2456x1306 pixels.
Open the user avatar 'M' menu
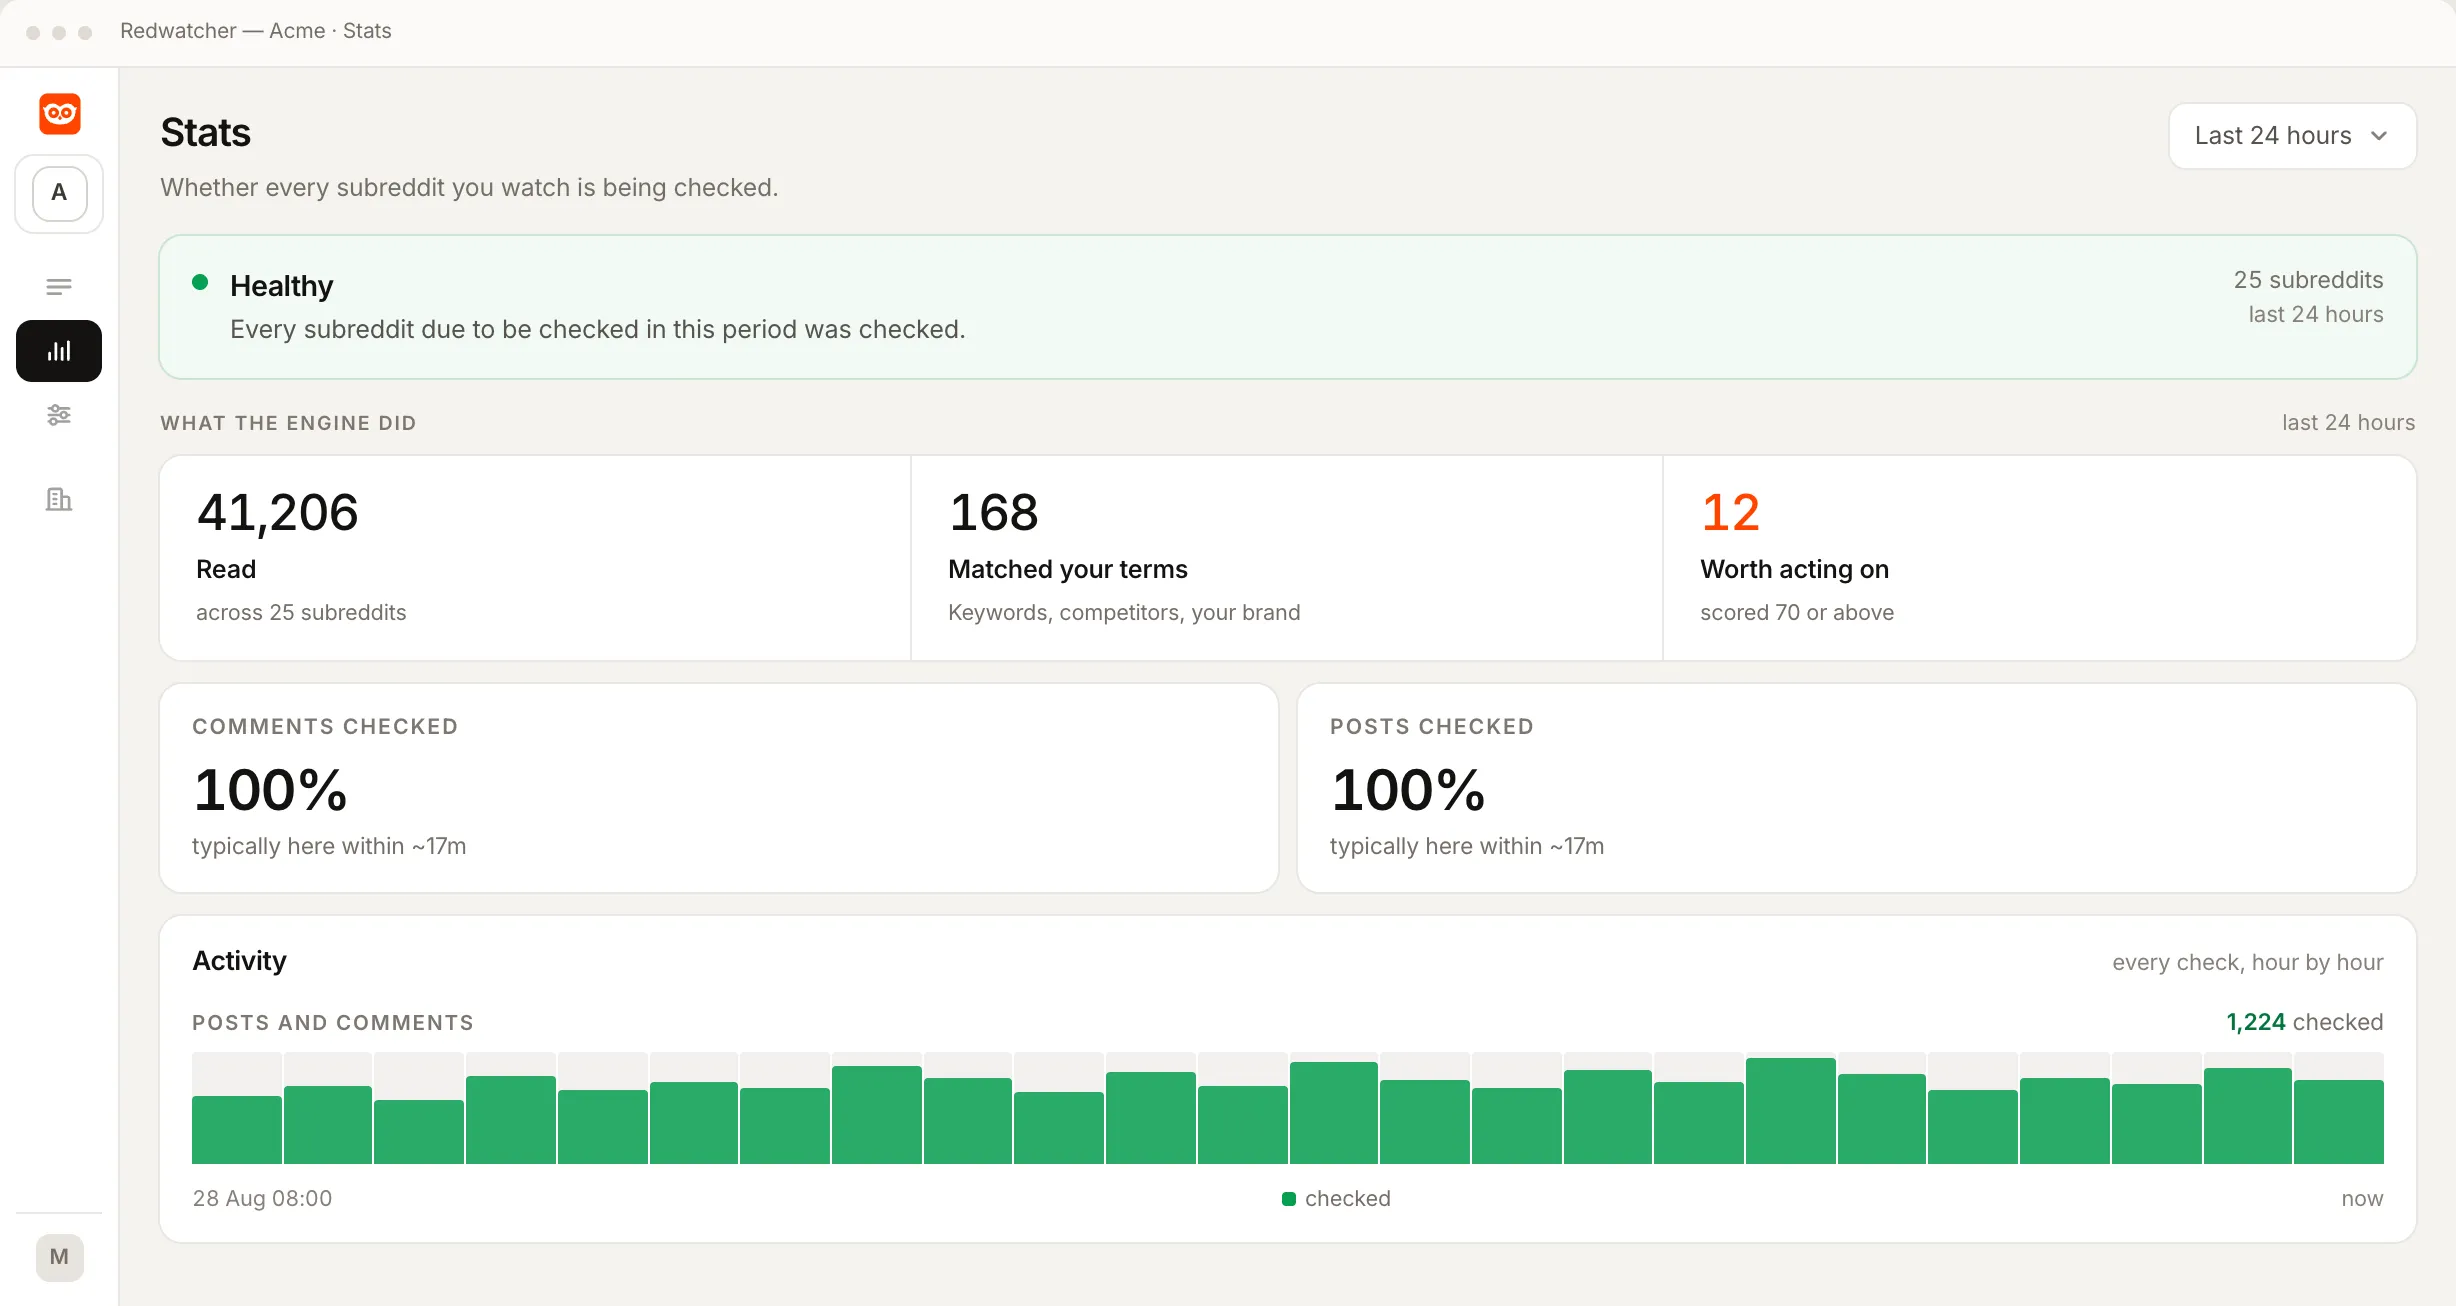pos(59,1257)
